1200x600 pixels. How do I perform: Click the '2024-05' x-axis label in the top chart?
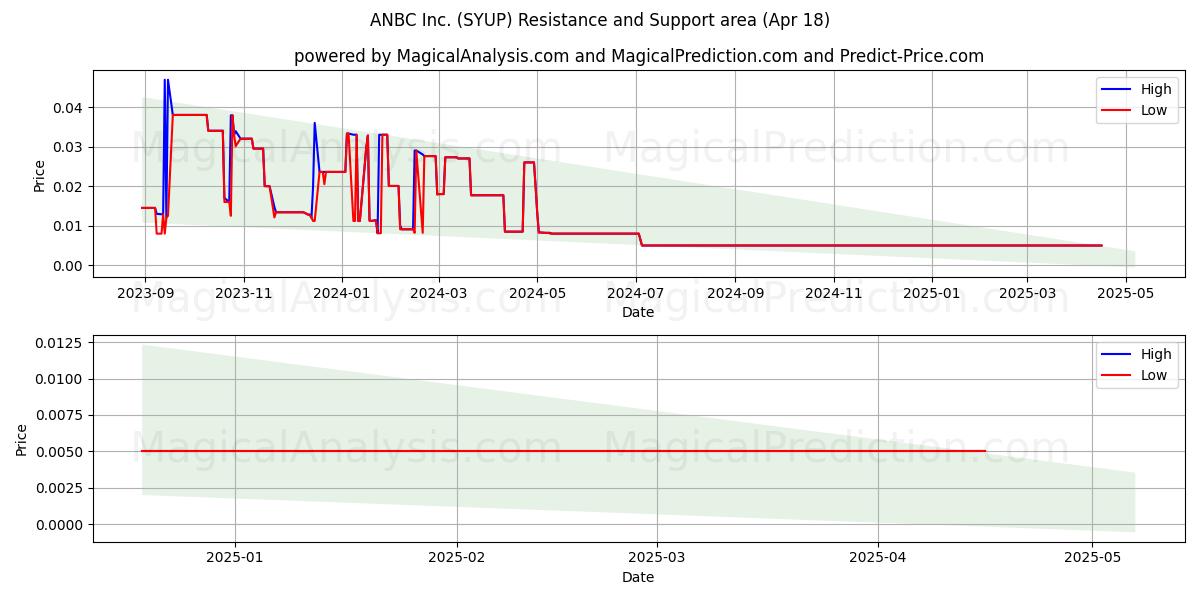(537, 293)
